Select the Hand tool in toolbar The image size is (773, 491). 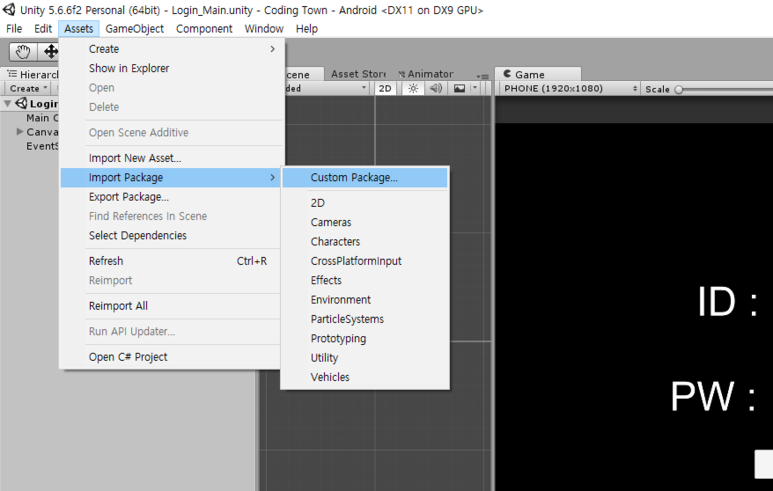pos(23,51)
